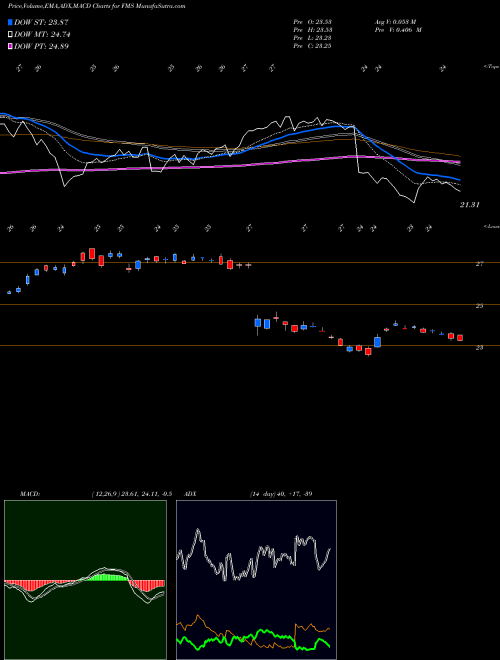
Task: Click the ADX panel title
Action: click(190, 494)
